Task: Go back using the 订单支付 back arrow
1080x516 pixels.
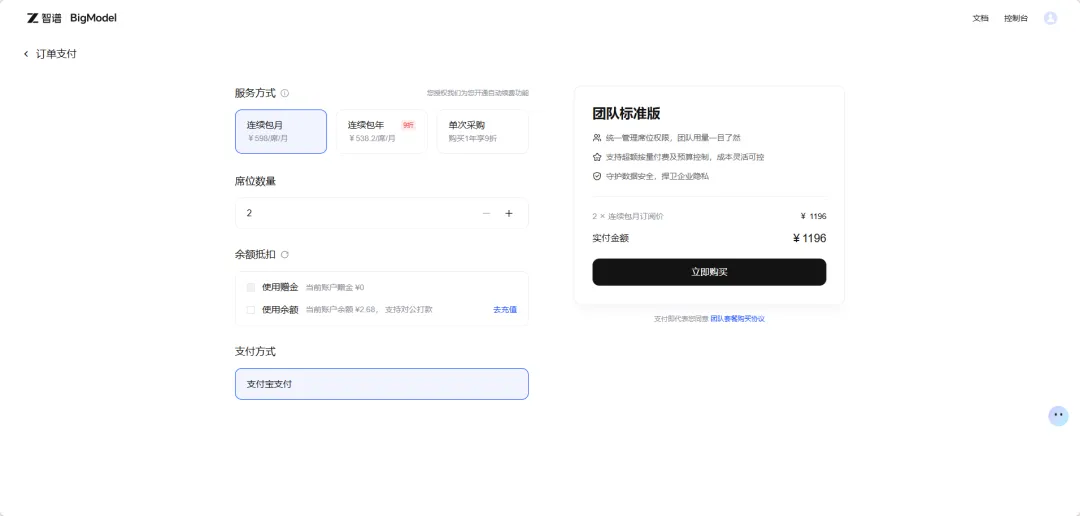Action: pos(26,54)
